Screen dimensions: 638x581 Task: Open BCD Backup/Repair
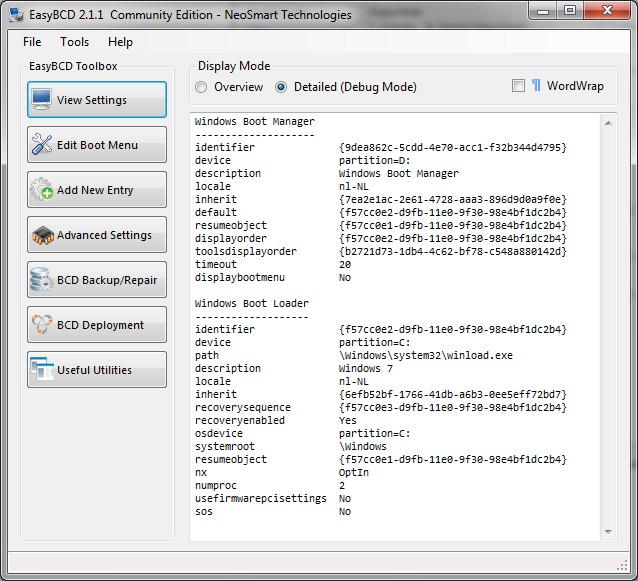pos(97,280)
